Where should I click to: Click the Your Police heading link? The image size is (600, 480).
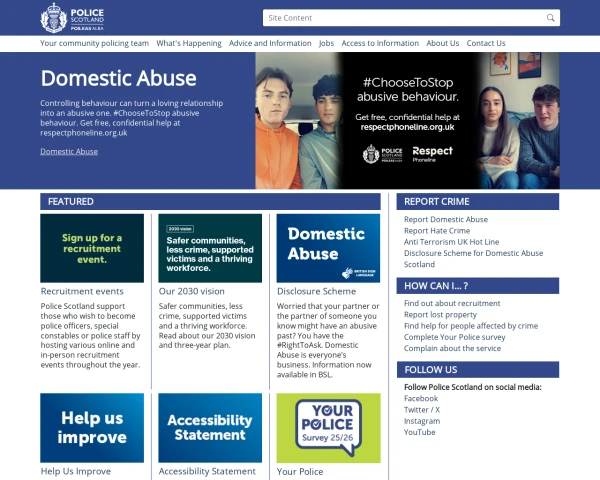(x=300, y=472)
